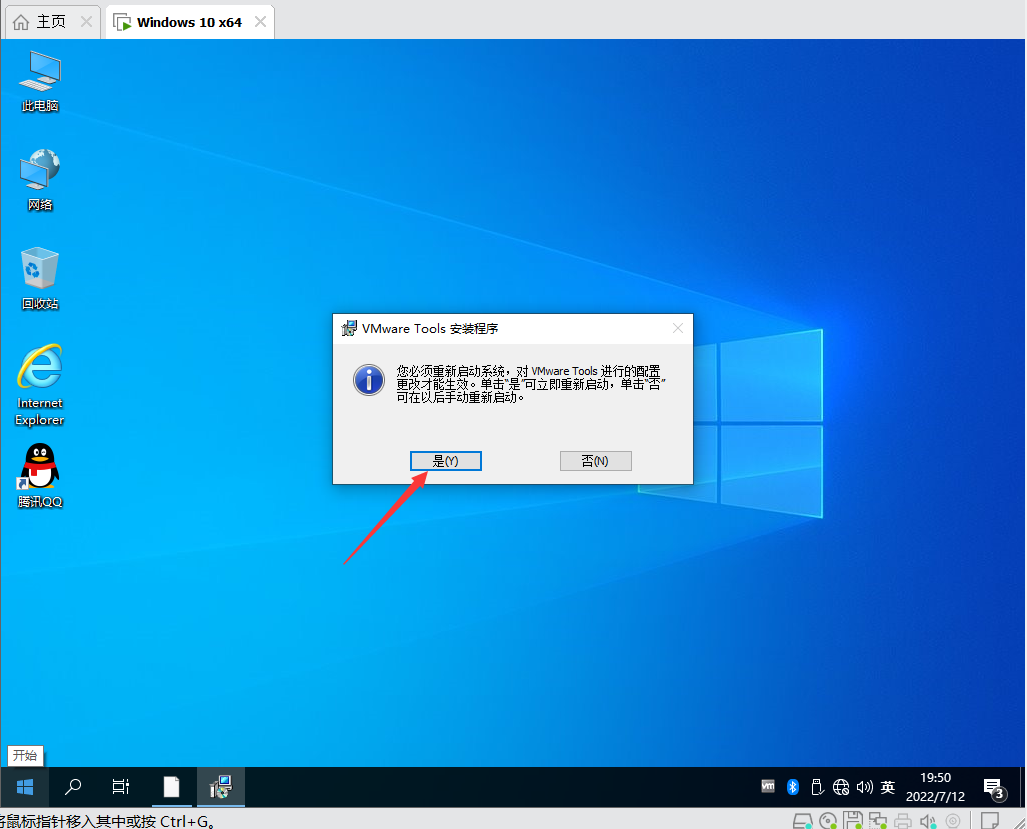The image size is (1027, 829).
Task: Open the network status tray icon
Action: [x=841, y=786]
